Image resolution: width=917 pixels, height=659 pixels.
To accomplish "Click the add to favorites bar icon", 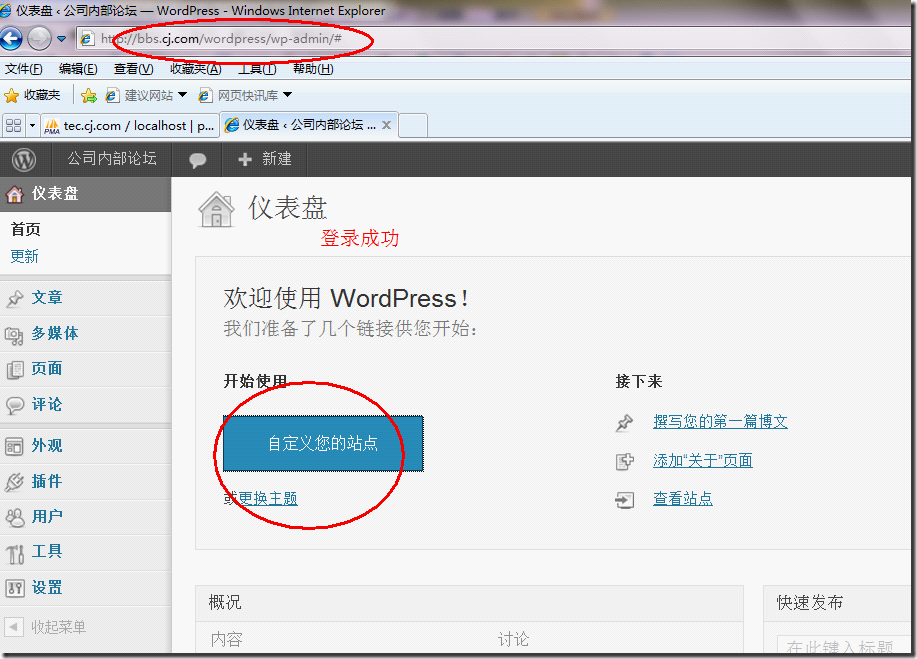I will (89, 95).
